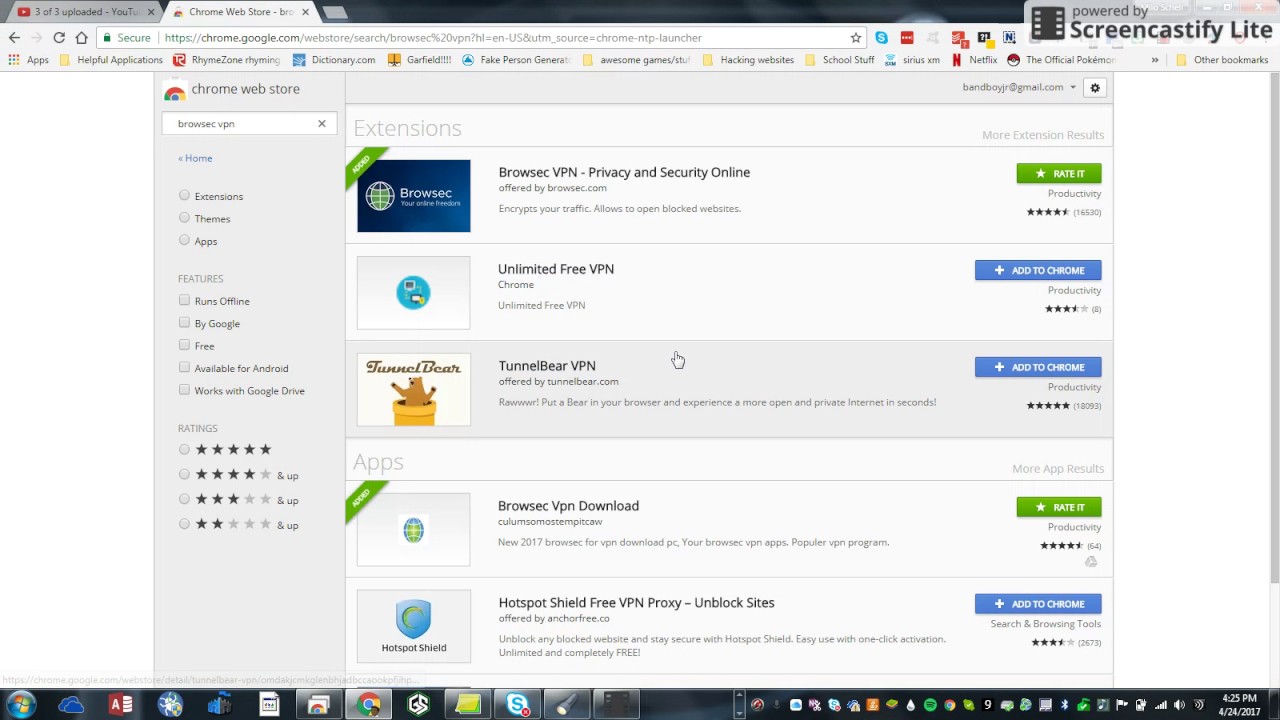The image size is (1280, 720).
Task: Open Browsec VPN - Privacy and Security title
Action: (624, 172)
